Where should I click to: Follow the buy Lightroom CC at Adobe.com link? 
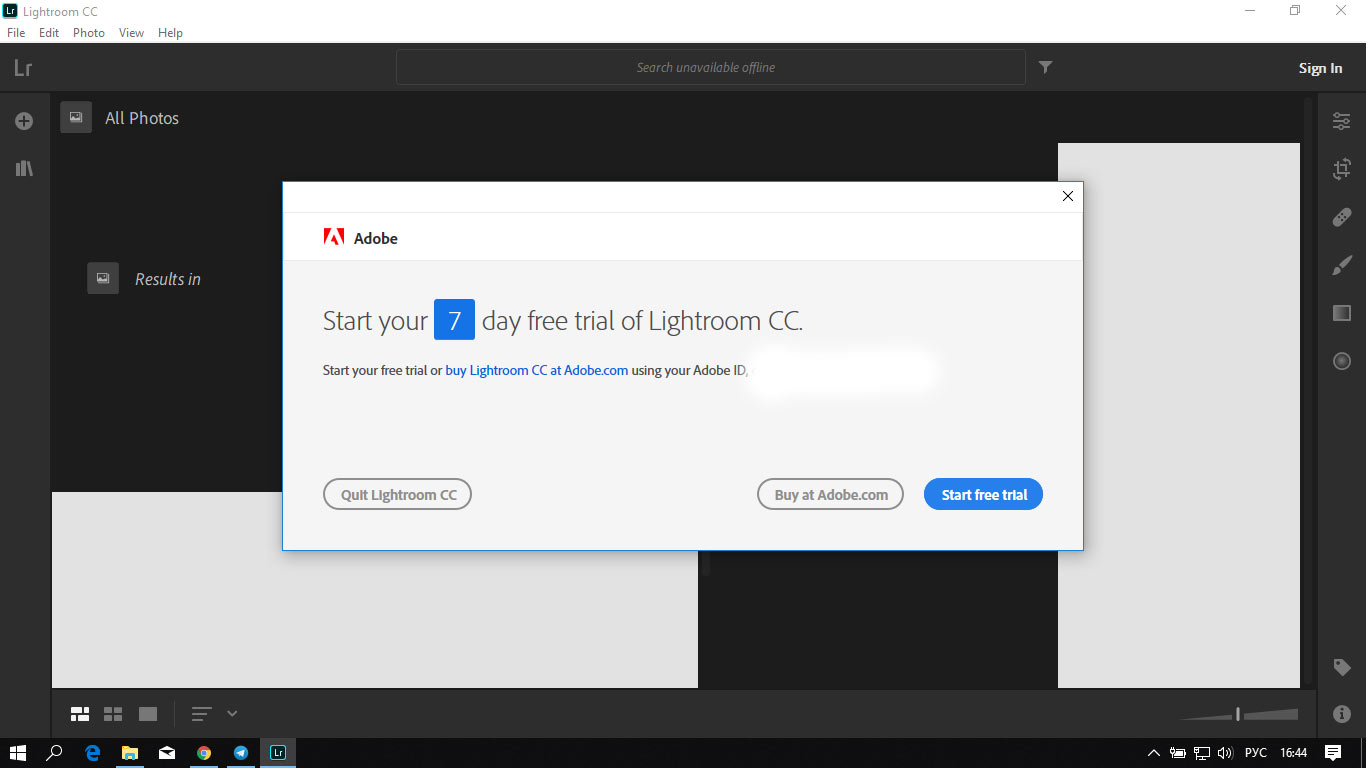537,370
